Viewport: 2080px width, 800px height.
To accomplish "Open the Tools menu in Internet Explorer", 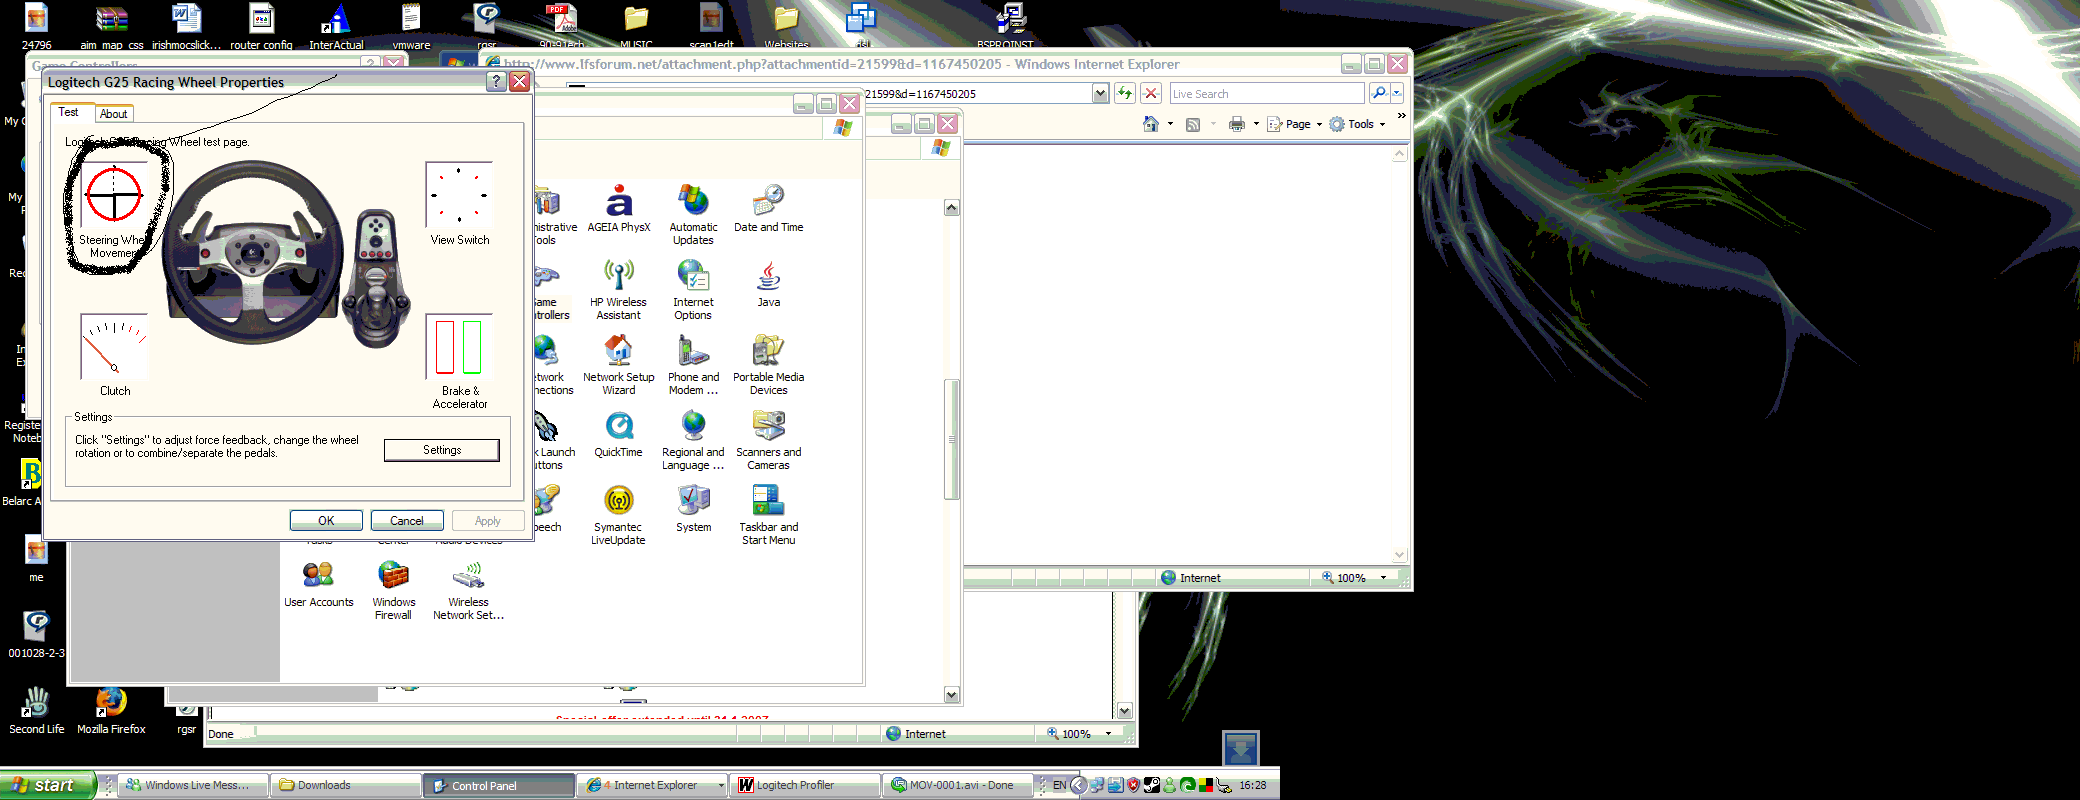I will tap(1358, 124).
